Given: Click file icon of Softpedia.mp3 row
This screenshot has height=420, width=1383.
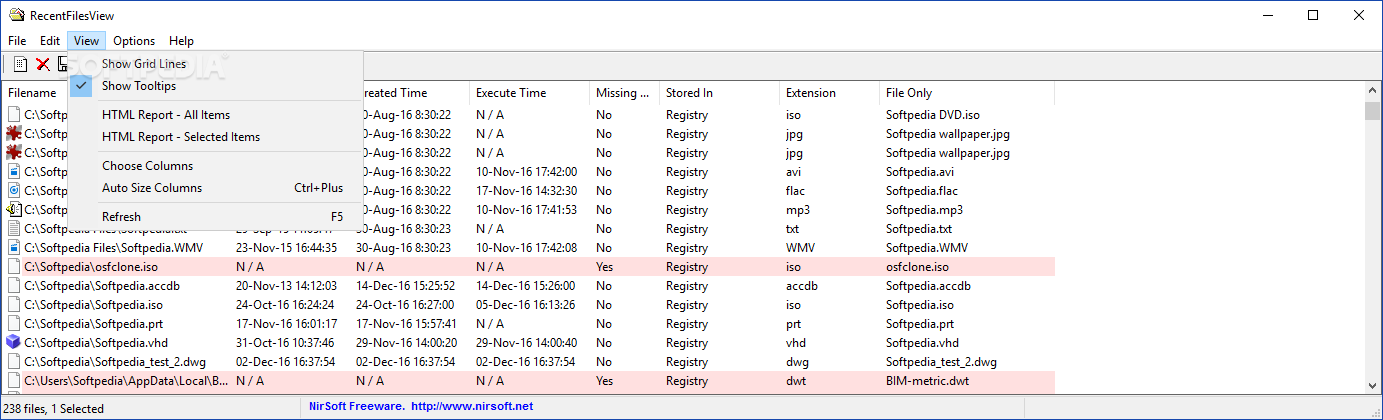Looking at the screenshot, I should coord(14,209).
